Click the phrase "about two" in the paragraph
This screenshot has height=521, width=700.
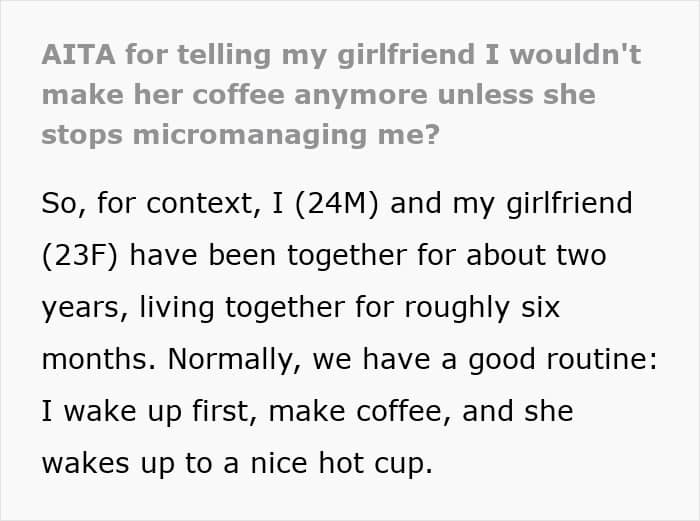point(536,255)
